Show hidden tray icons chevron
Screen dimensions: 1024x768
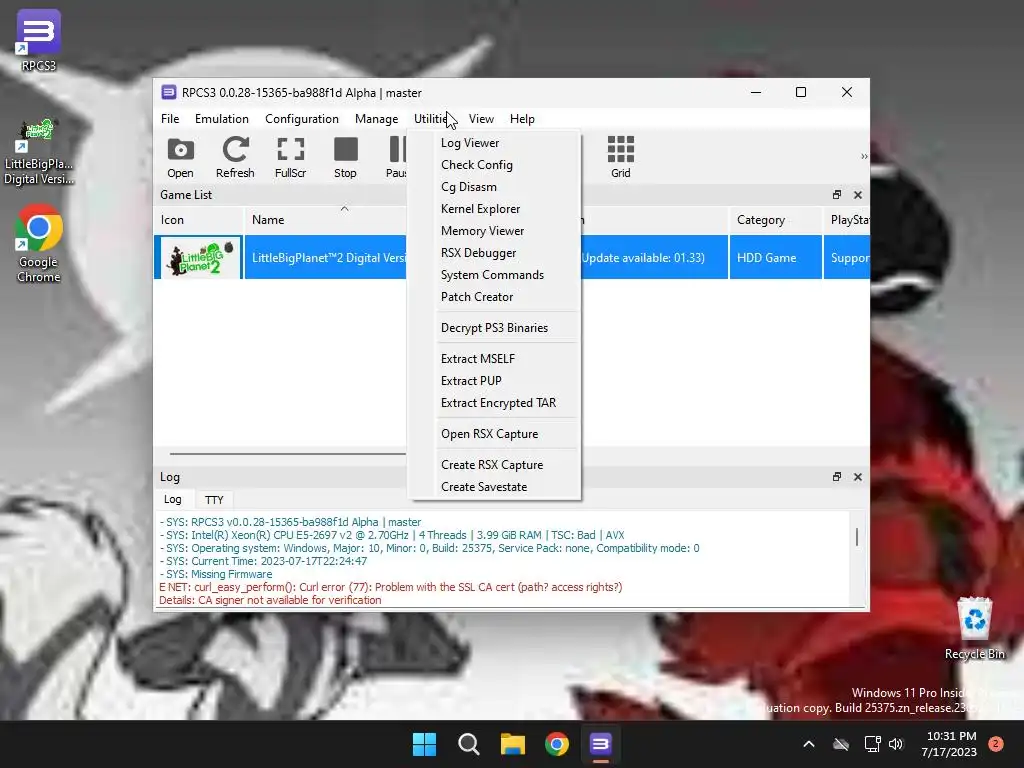[808, 744]
